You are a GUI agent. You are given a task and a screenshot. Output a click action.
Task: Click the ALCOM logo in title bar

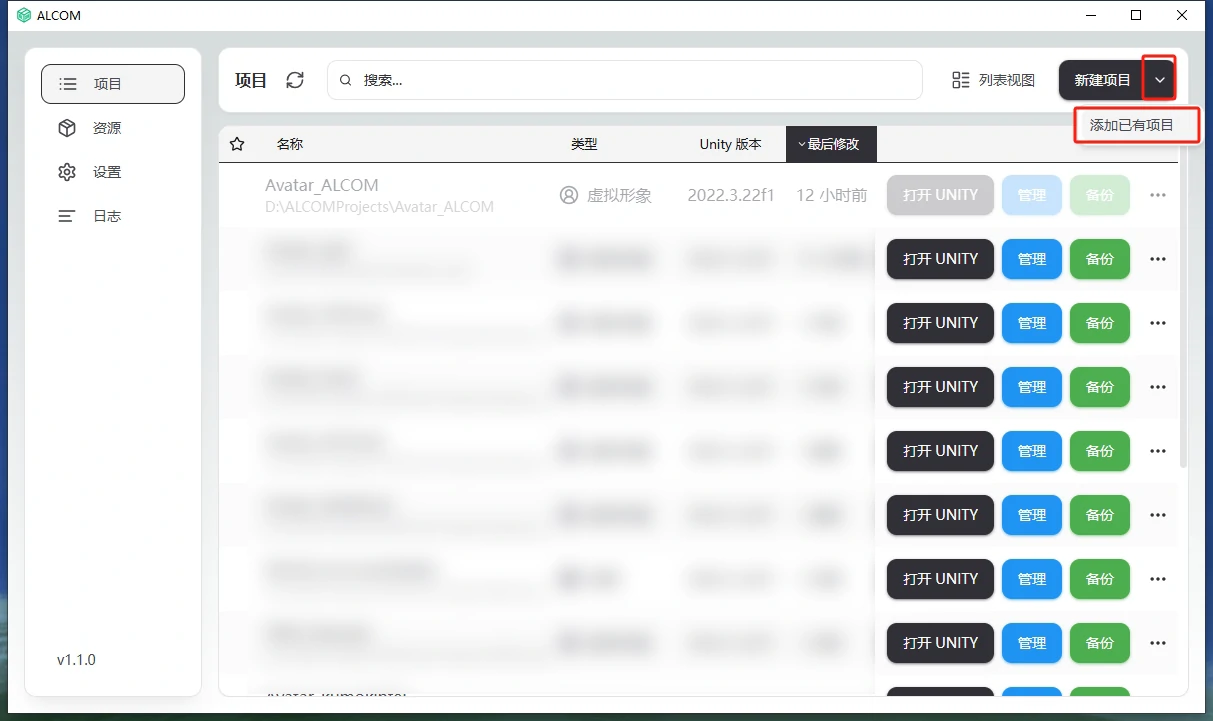24,15
